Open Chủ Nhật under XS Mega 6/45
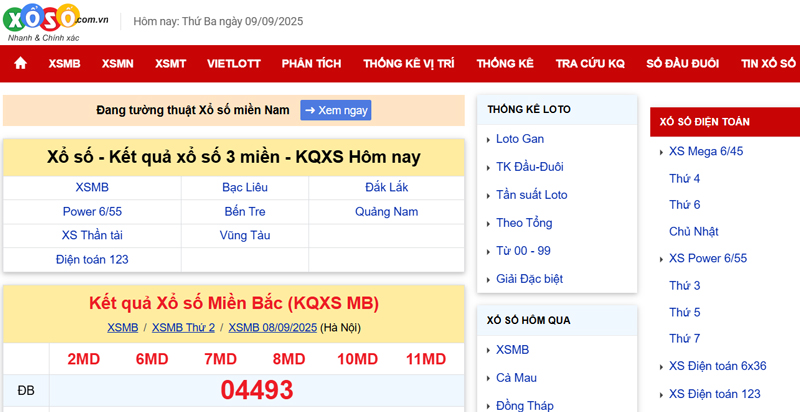 694,231
